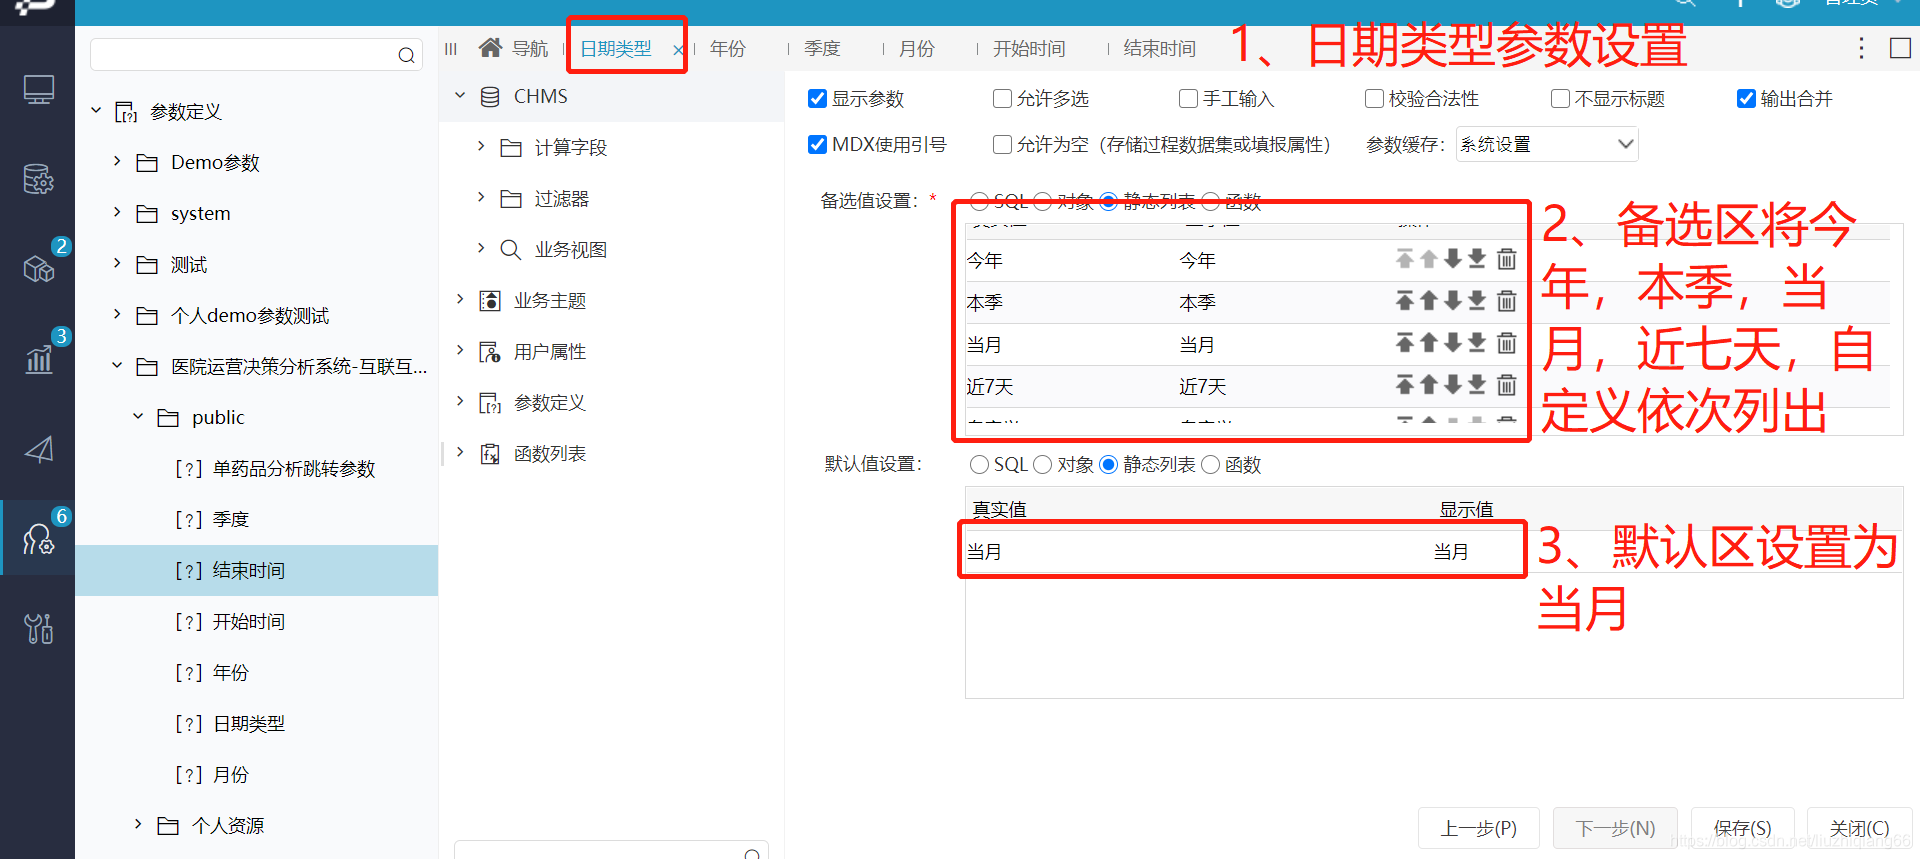Move the 当月 row to the bottom
This screenshot has height=859, width=1920.
click(1477, 344)
